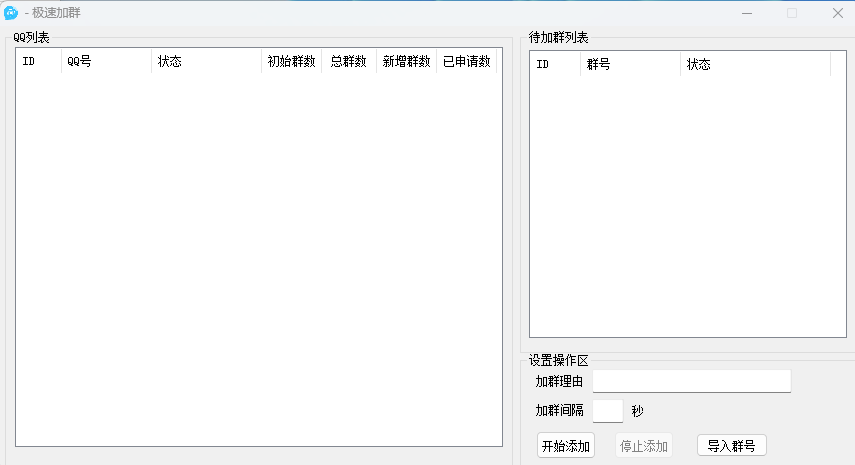Close the 极速加群 window
855x465 pixels.
coord(837,13)
